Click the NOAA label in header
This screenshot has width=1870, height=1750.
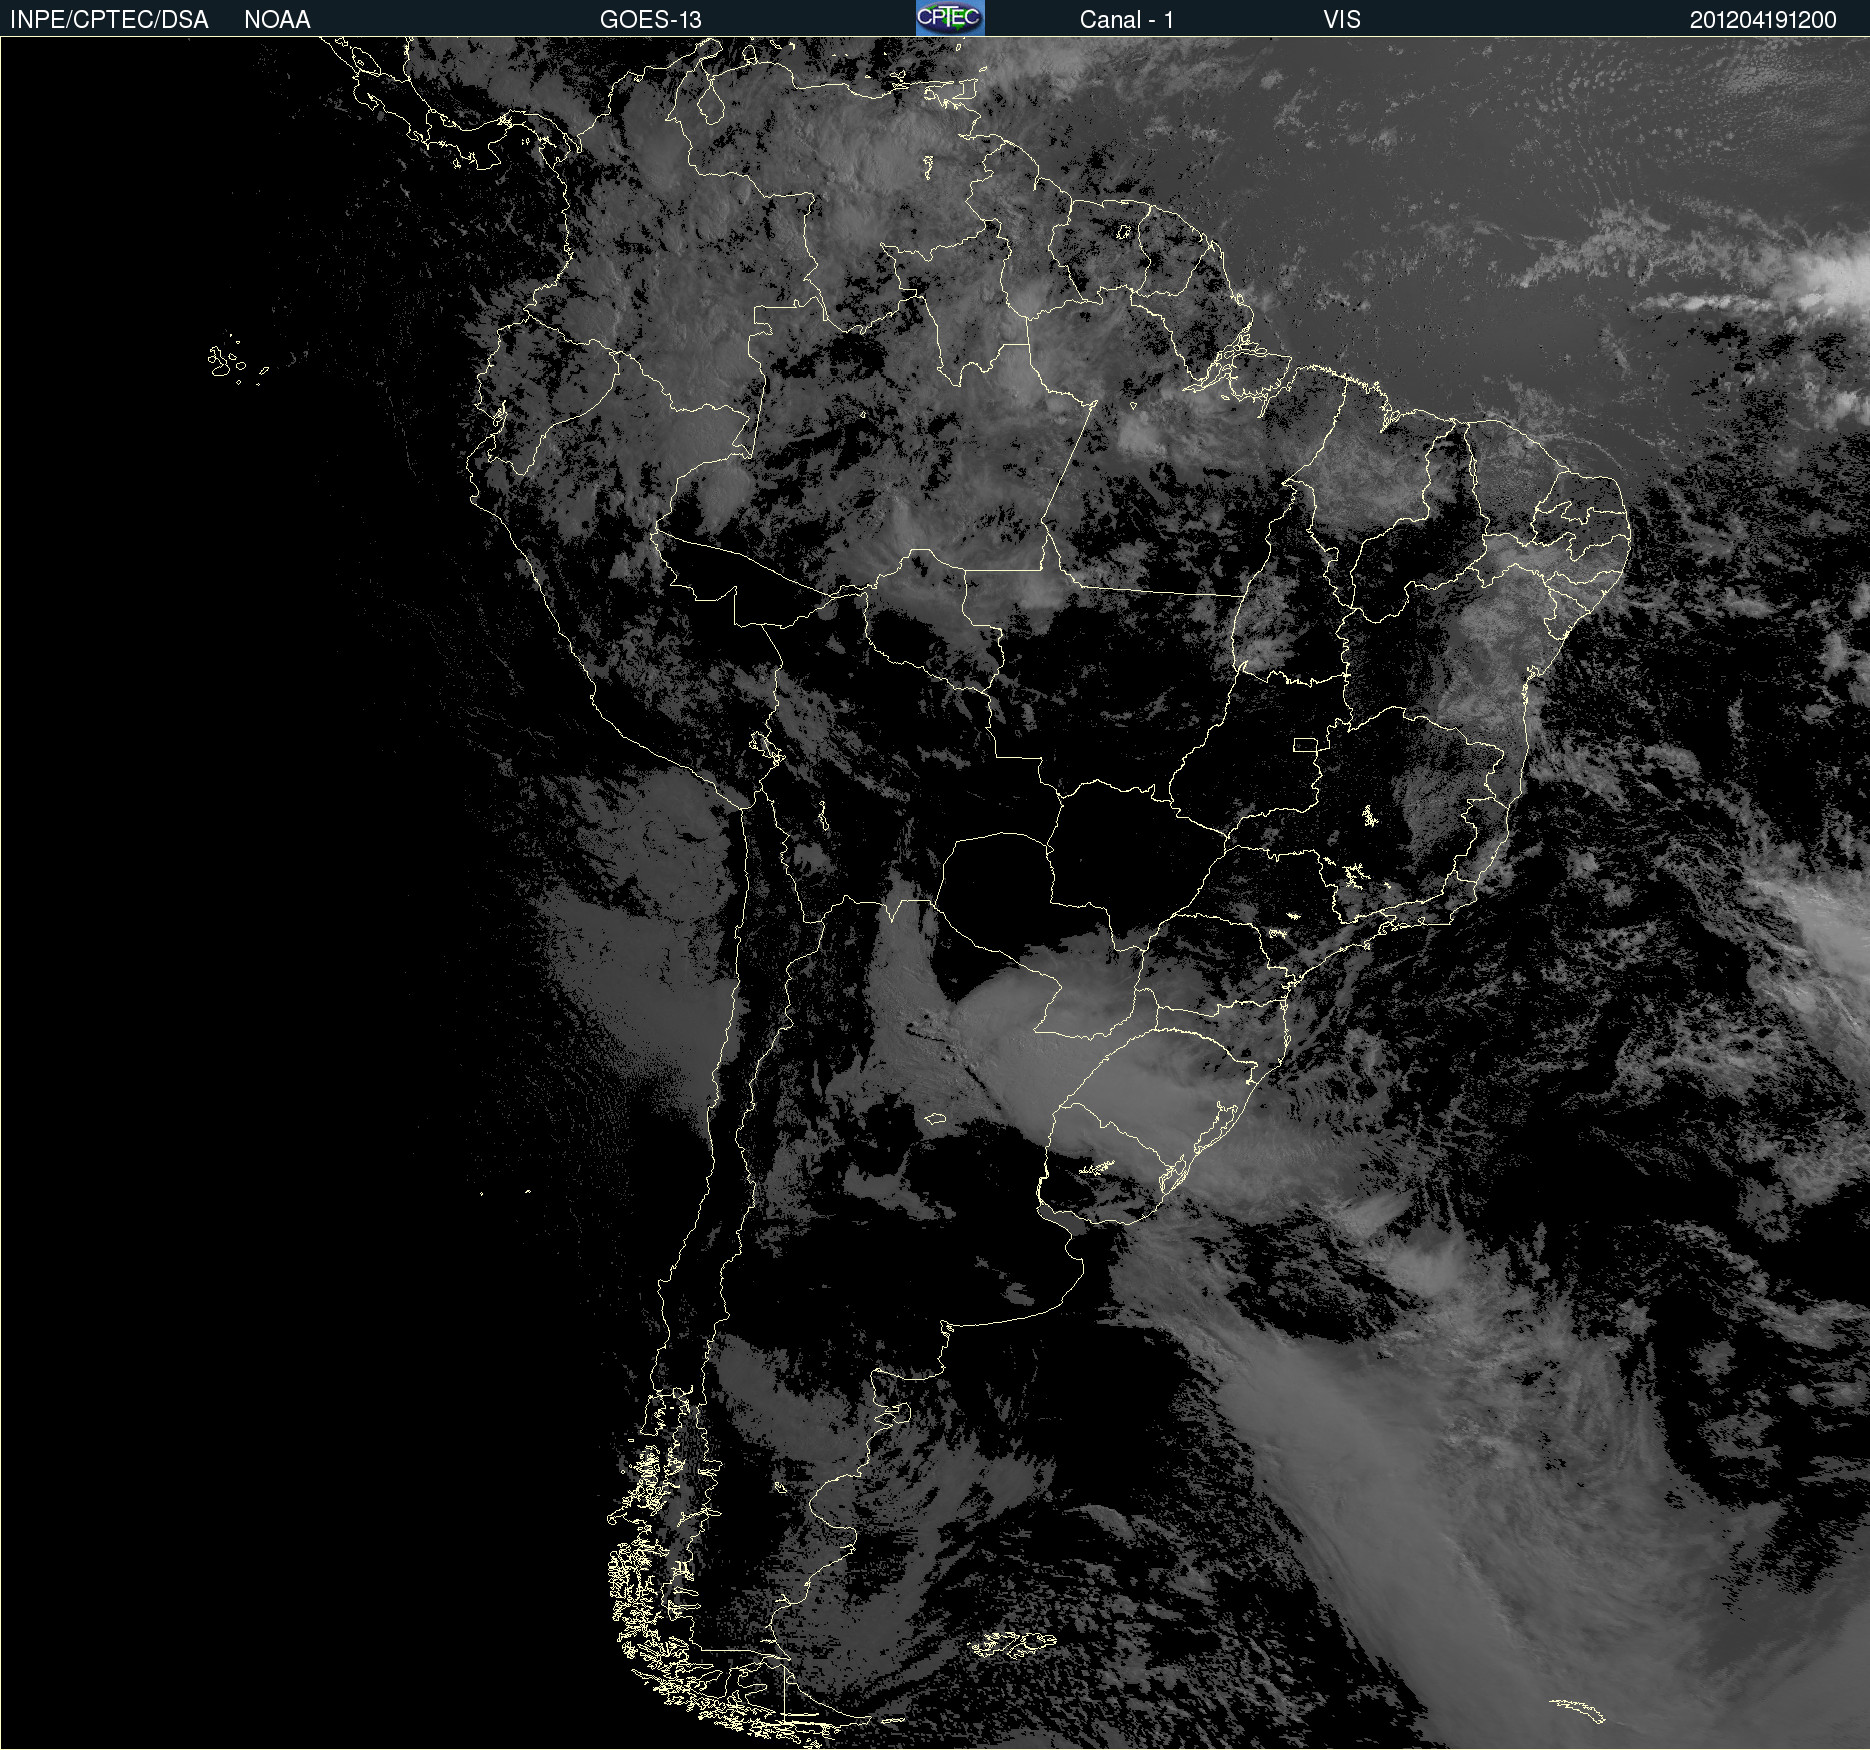(x=277, y=20)
